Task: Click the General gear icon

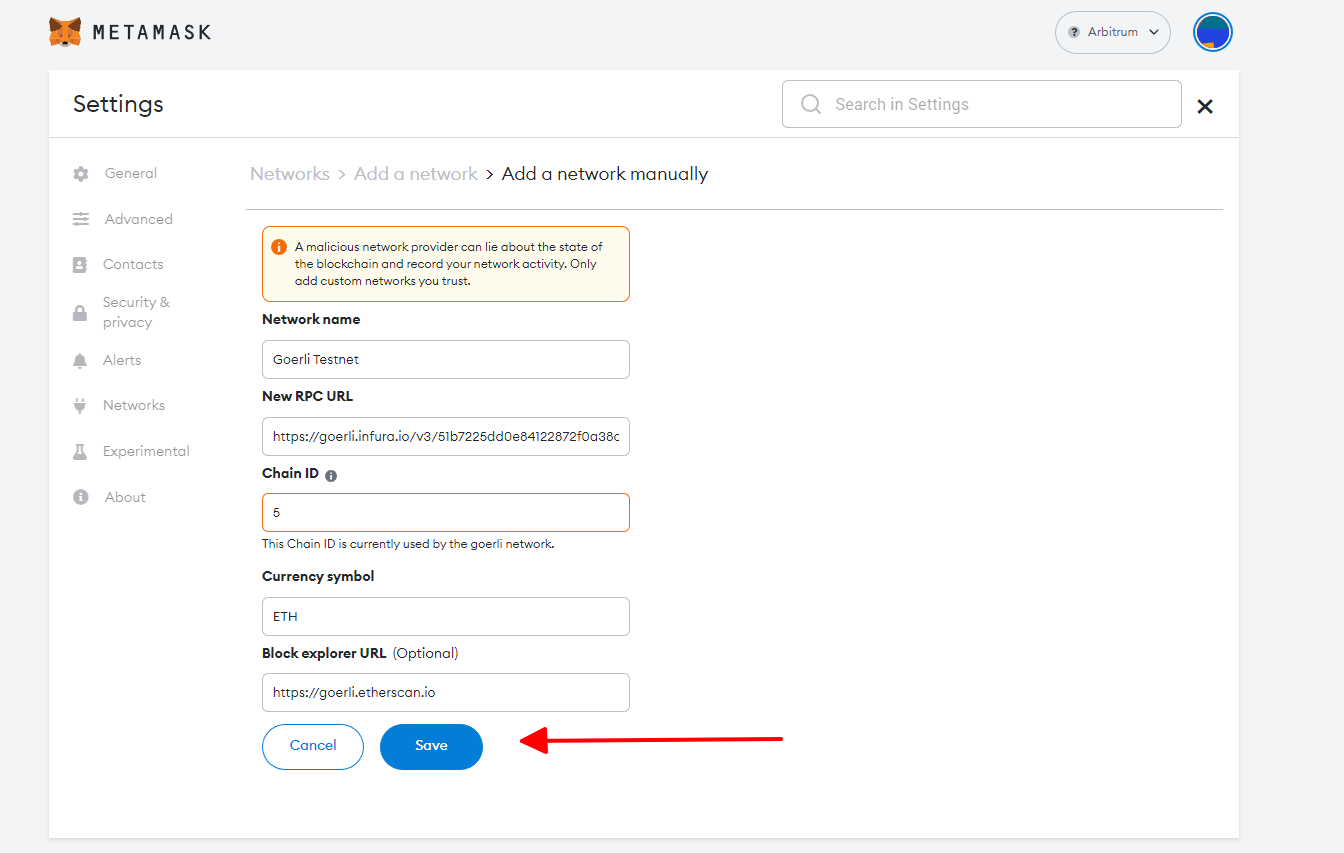Action: [x=81, y=174]
